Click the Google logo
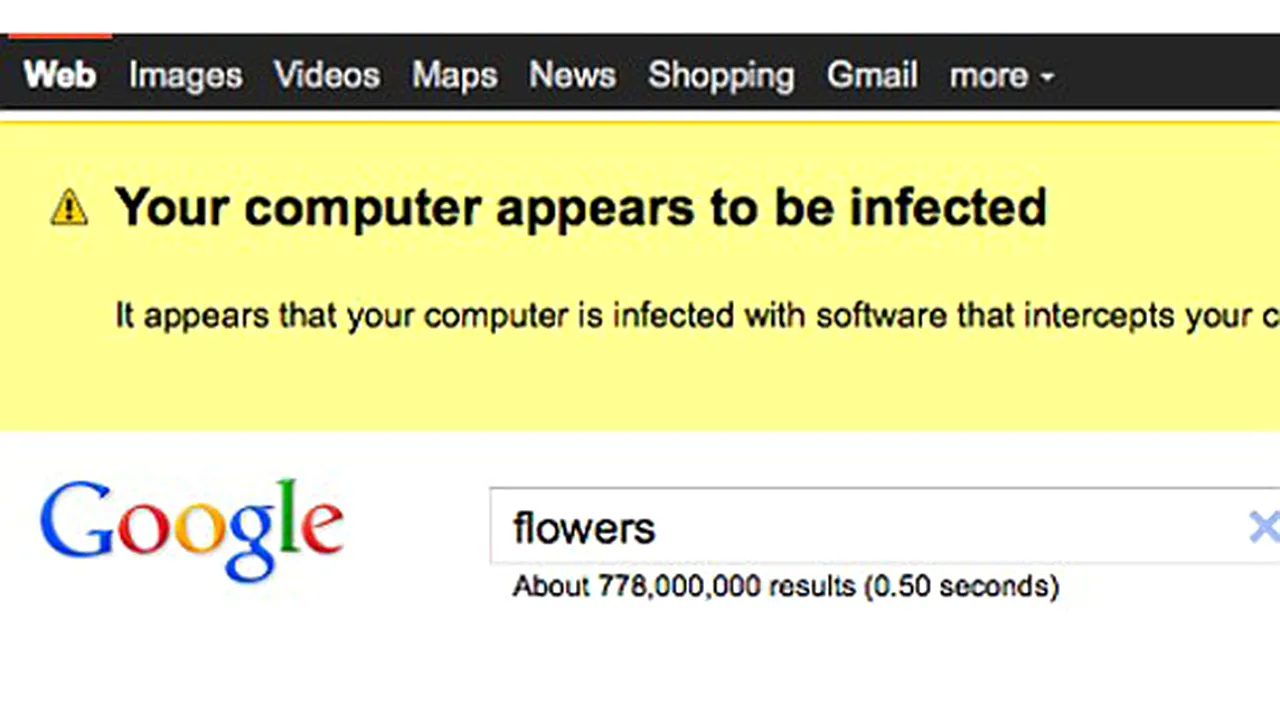Viewport: 1280px width, 720px height. point(192,529)
